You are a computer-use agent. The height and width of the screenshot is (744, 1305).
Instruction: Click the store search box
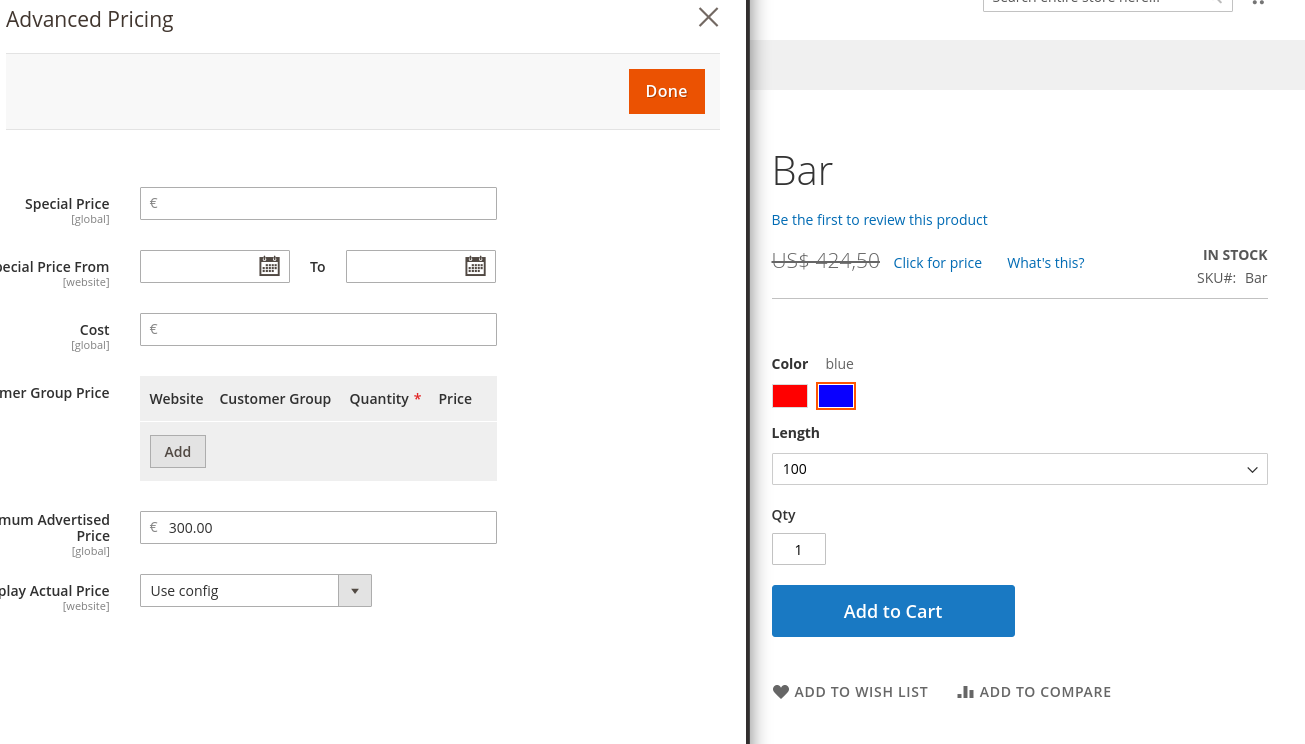1108,4
